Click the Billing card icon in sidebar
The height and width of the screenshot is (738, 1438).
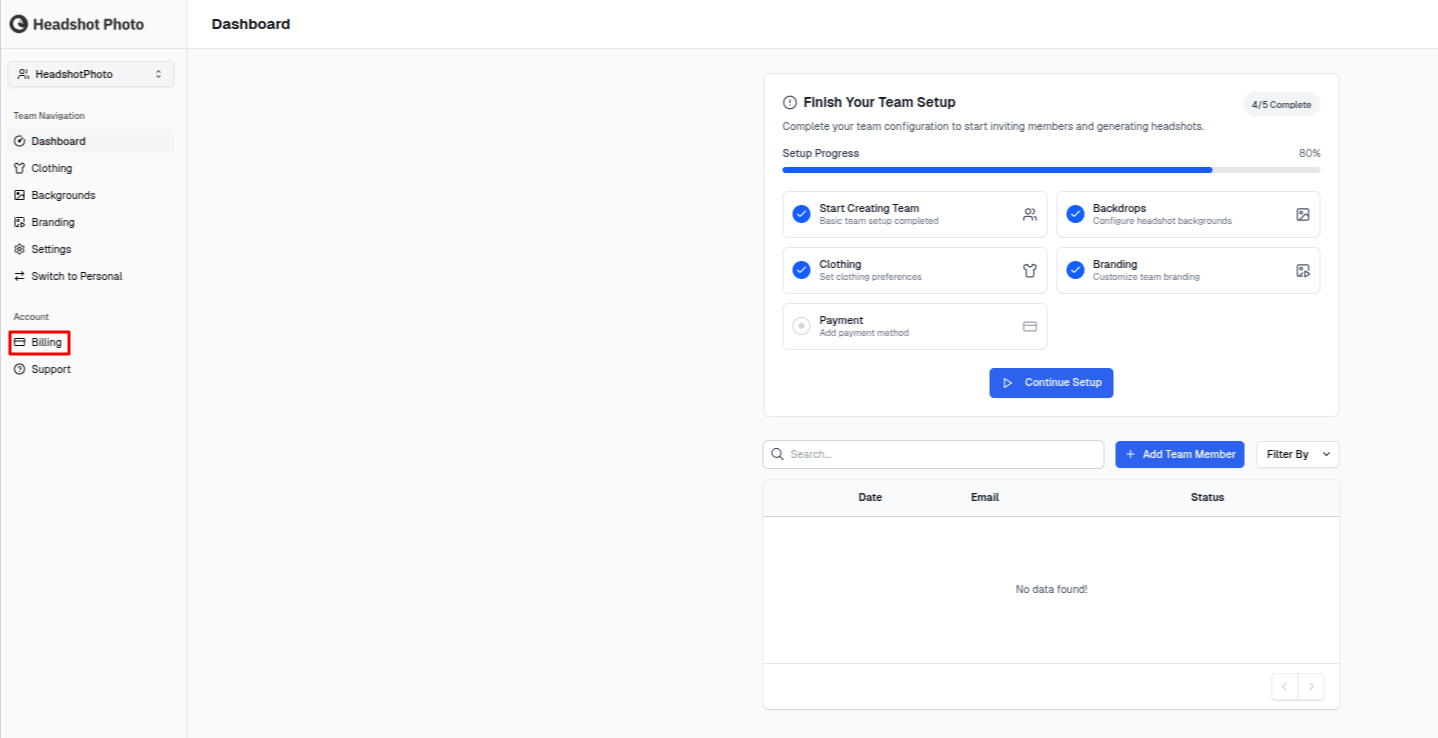21,342
